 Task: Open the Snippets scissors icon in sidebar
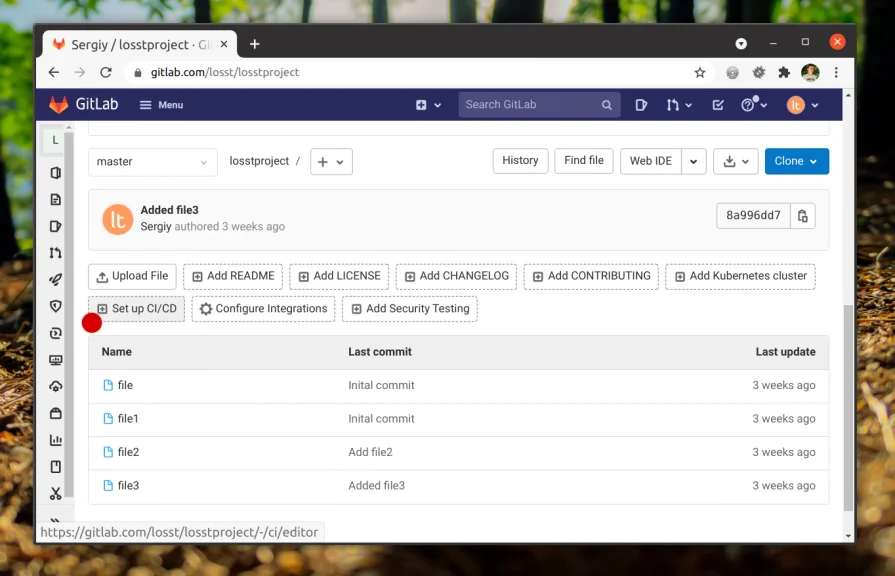tap(56, 493)
